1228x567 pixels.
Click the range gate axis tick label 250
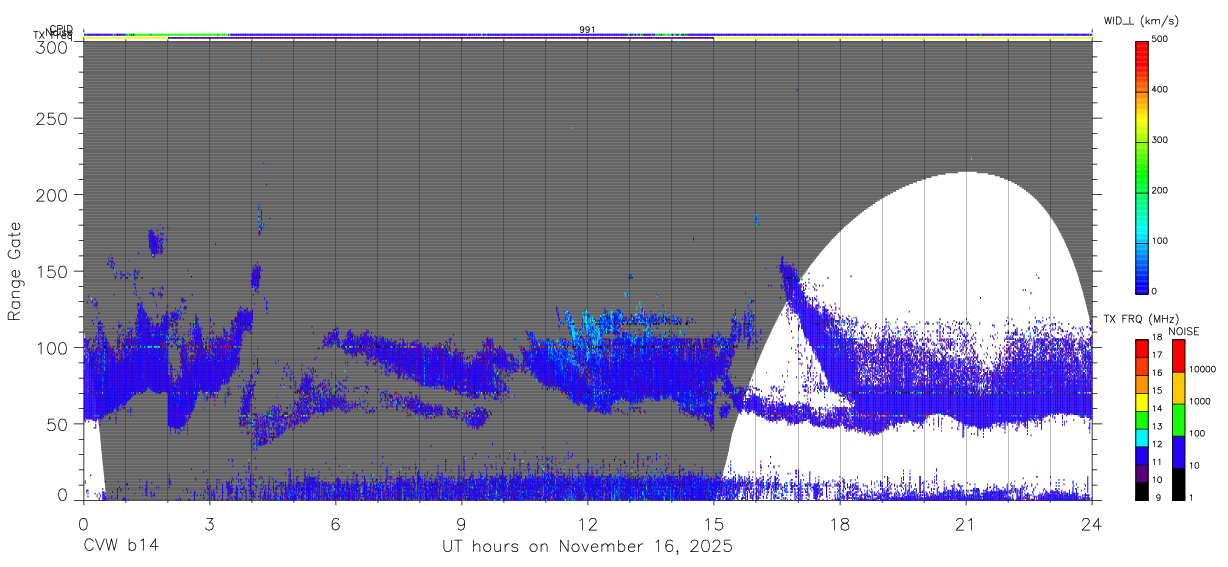tap(52, 118)
